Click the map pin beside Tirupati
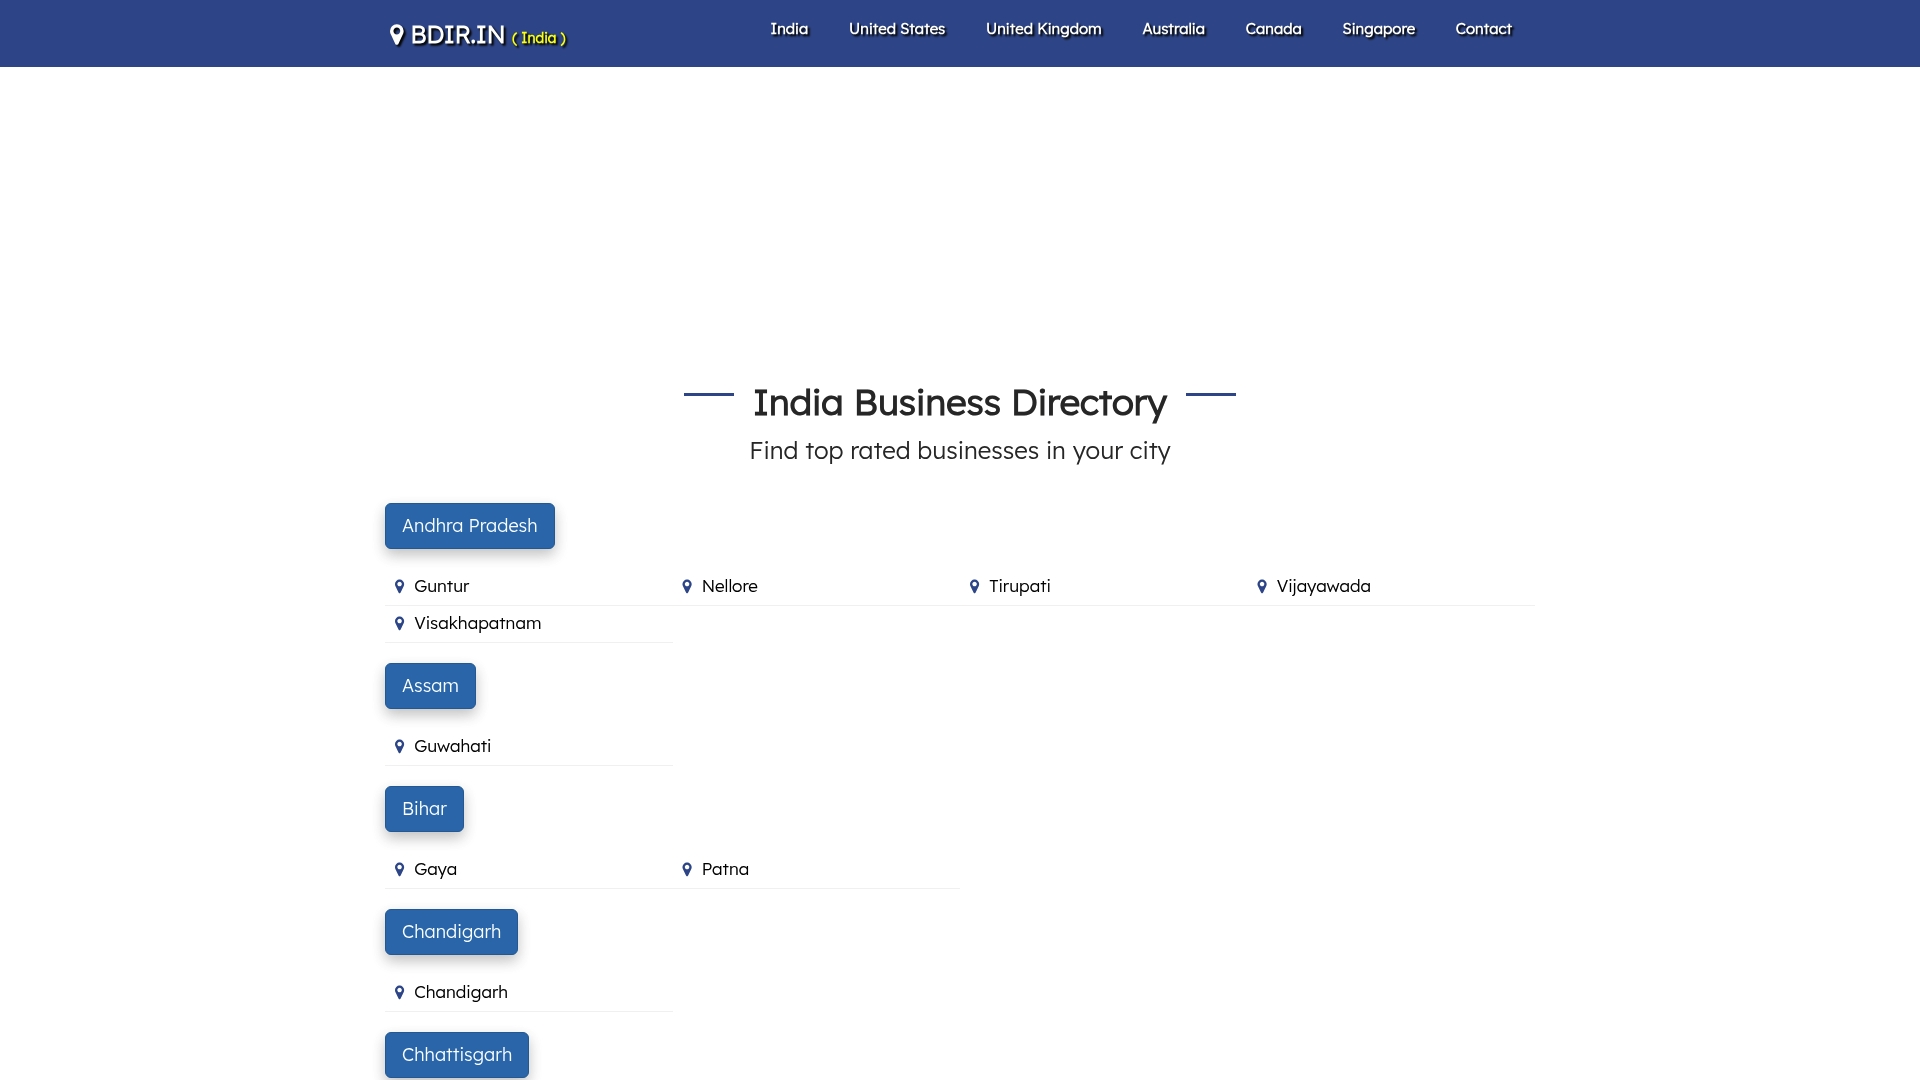The height and width of the screenshot is (1080, 1920). 974,587
